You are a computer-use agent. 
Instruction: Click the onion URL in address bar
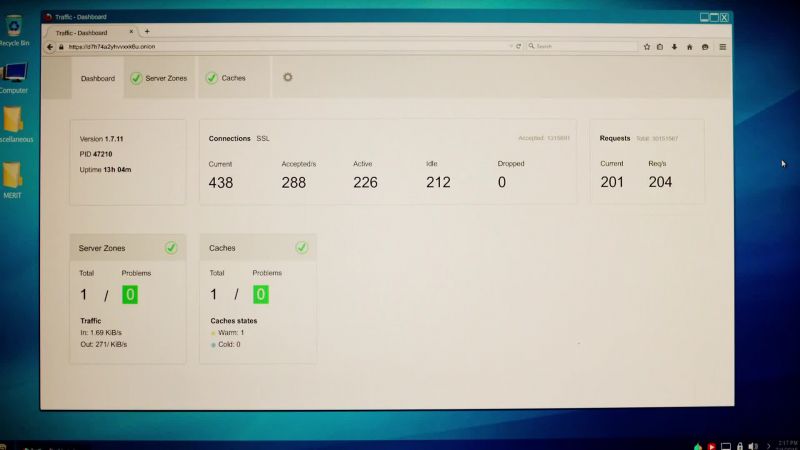coord(112,46)
